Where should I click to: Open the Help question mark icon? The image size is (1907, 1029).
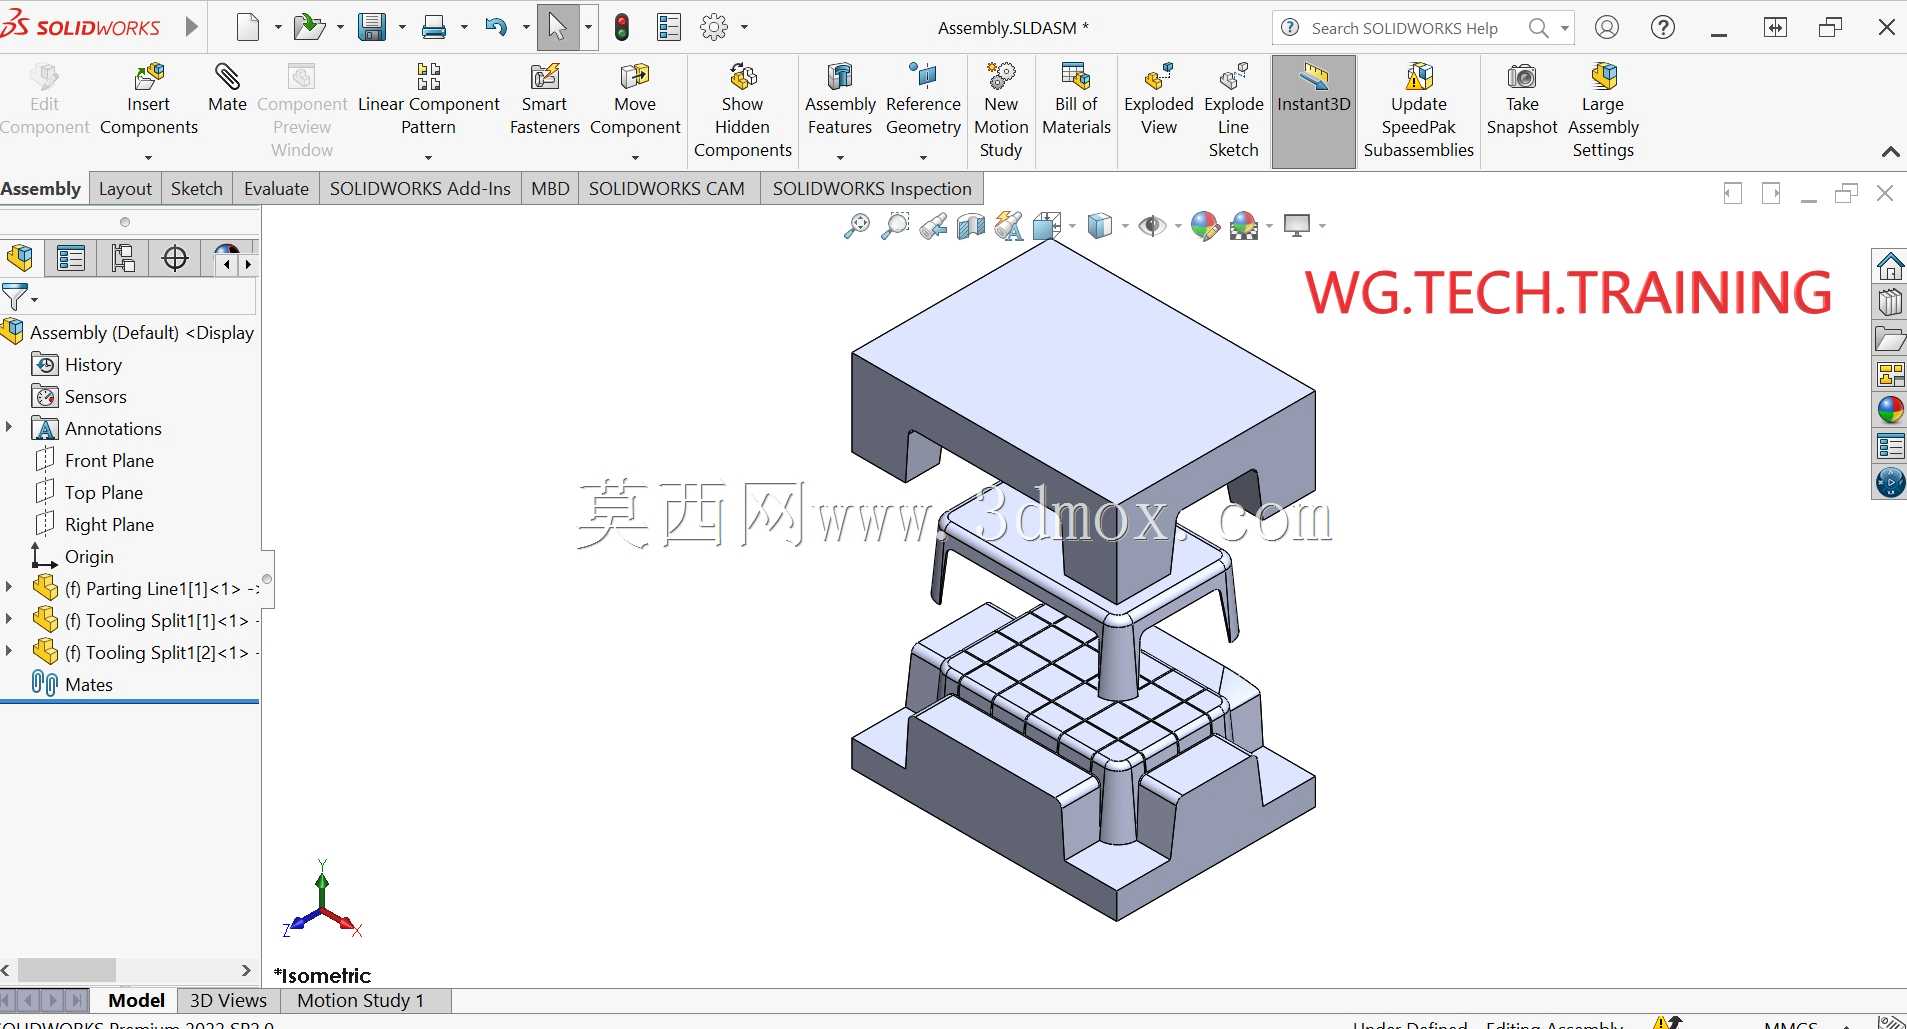coord(1663,27)
